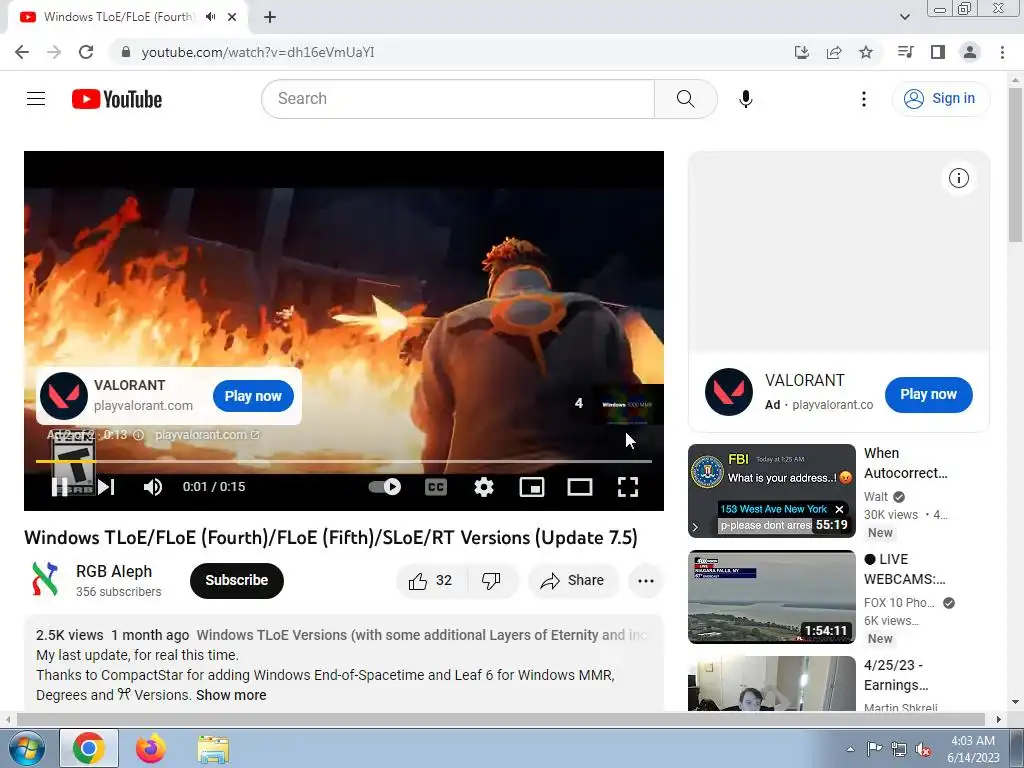
Task: Open YouTube settings three-dot menu
Action: click(x=863, y=99)
